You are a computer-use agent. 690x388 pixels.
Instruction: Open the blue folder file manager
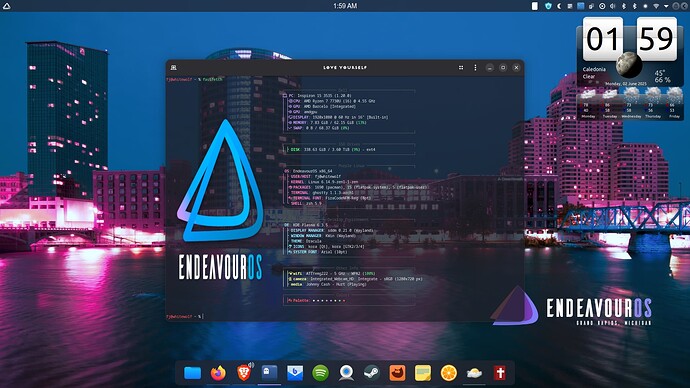[x=192, y=373]
